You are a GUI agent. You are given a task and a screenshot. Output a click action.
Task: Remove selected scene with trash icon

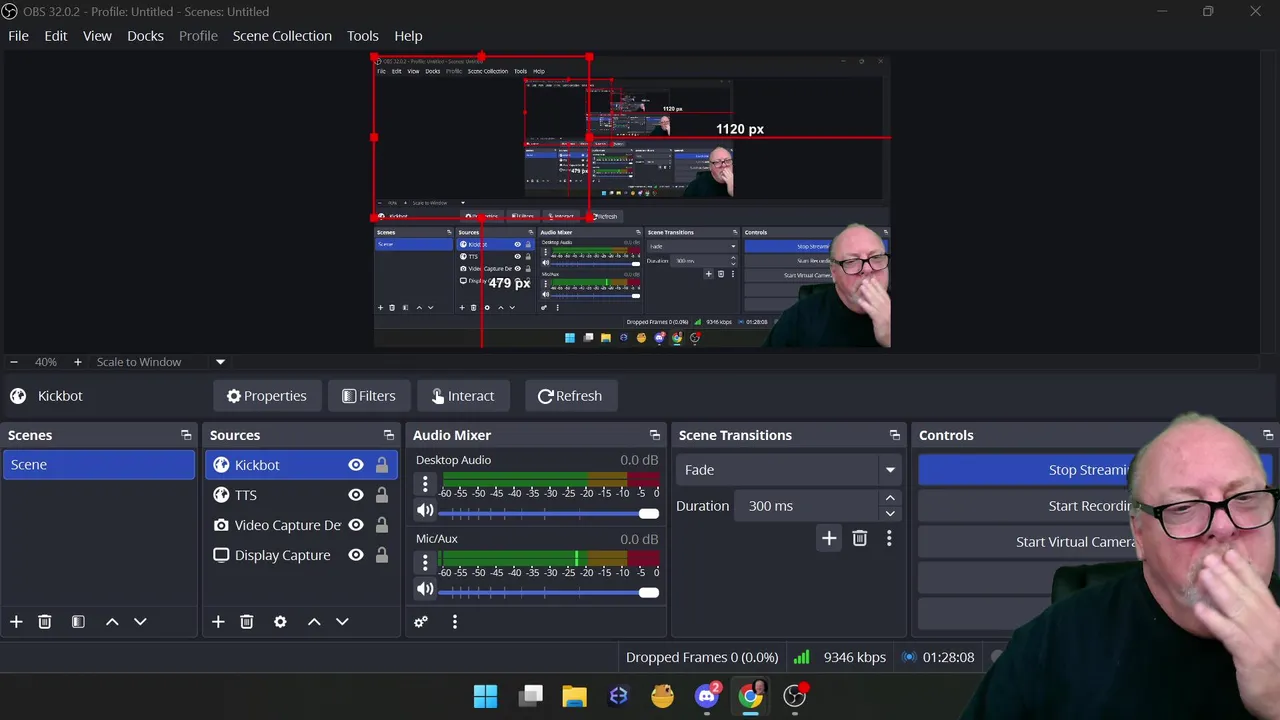pyautogui.click(x=45, y=622)
